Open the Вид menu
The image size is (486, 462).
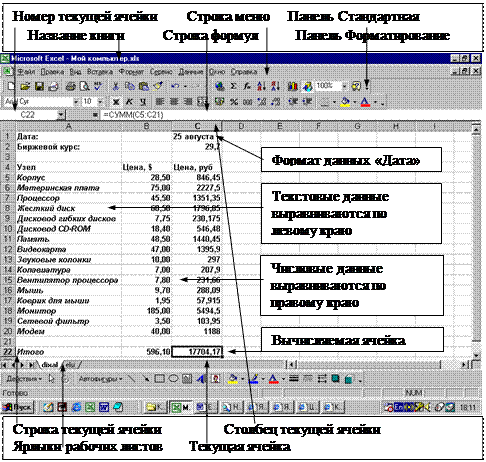pyautogui.click(x=75, y=72)
